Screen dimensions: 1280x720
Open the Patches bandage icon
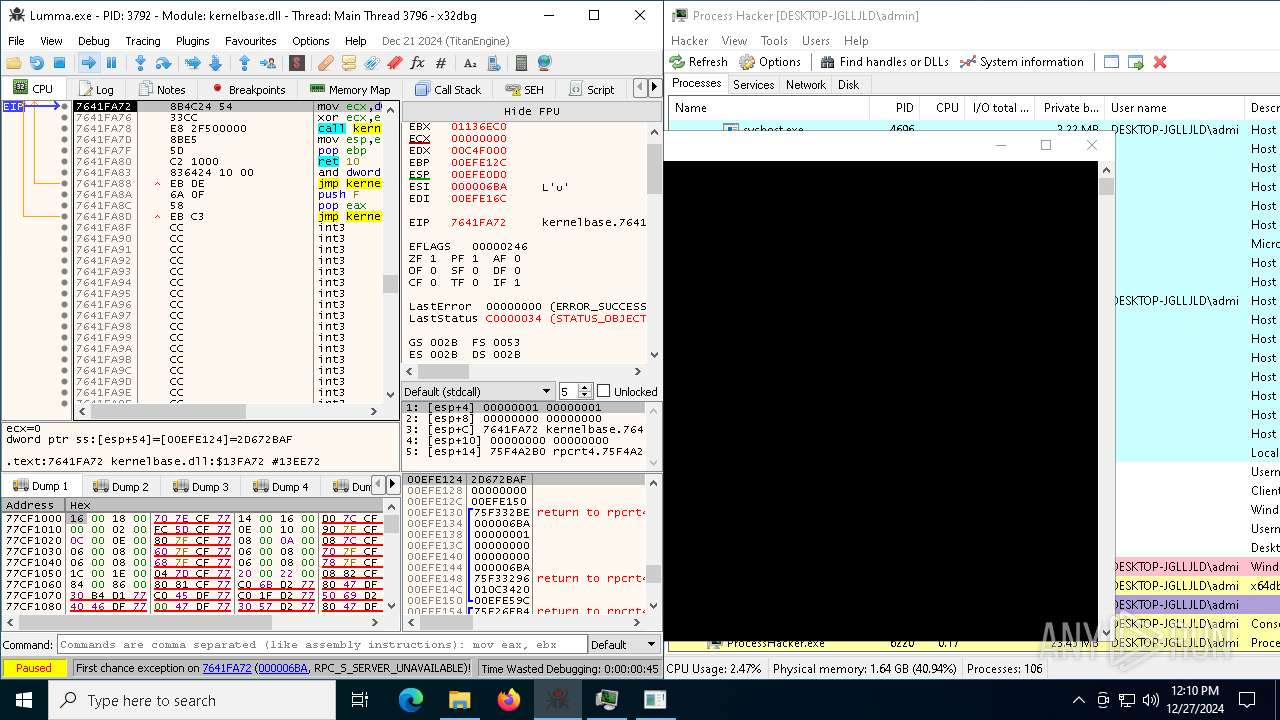(325, 63)
